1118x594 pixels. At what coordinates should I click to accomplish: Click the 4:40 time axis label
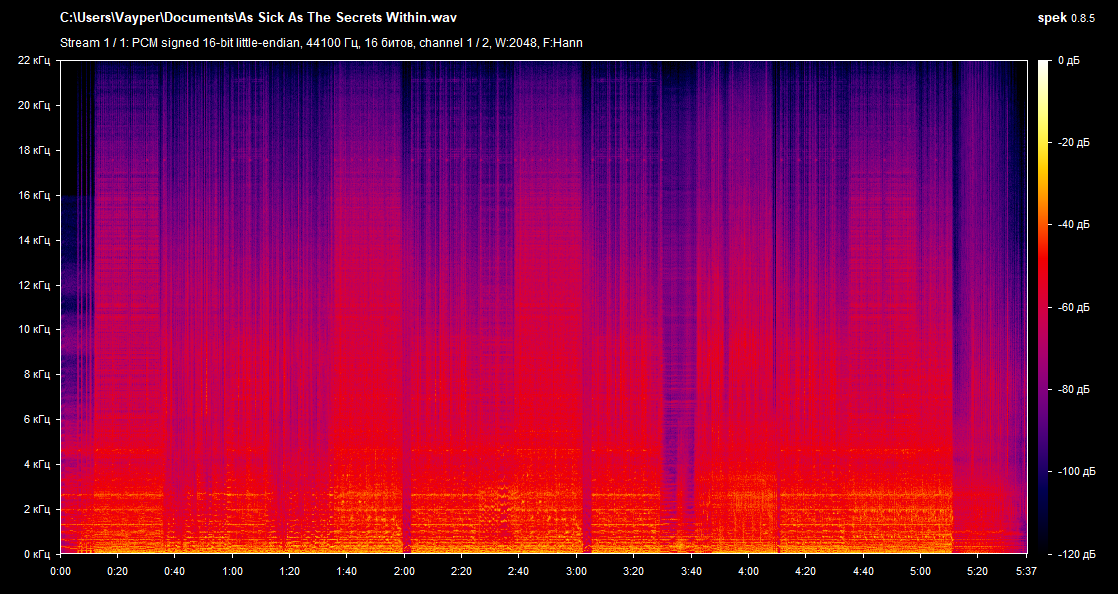coord(863,572)
